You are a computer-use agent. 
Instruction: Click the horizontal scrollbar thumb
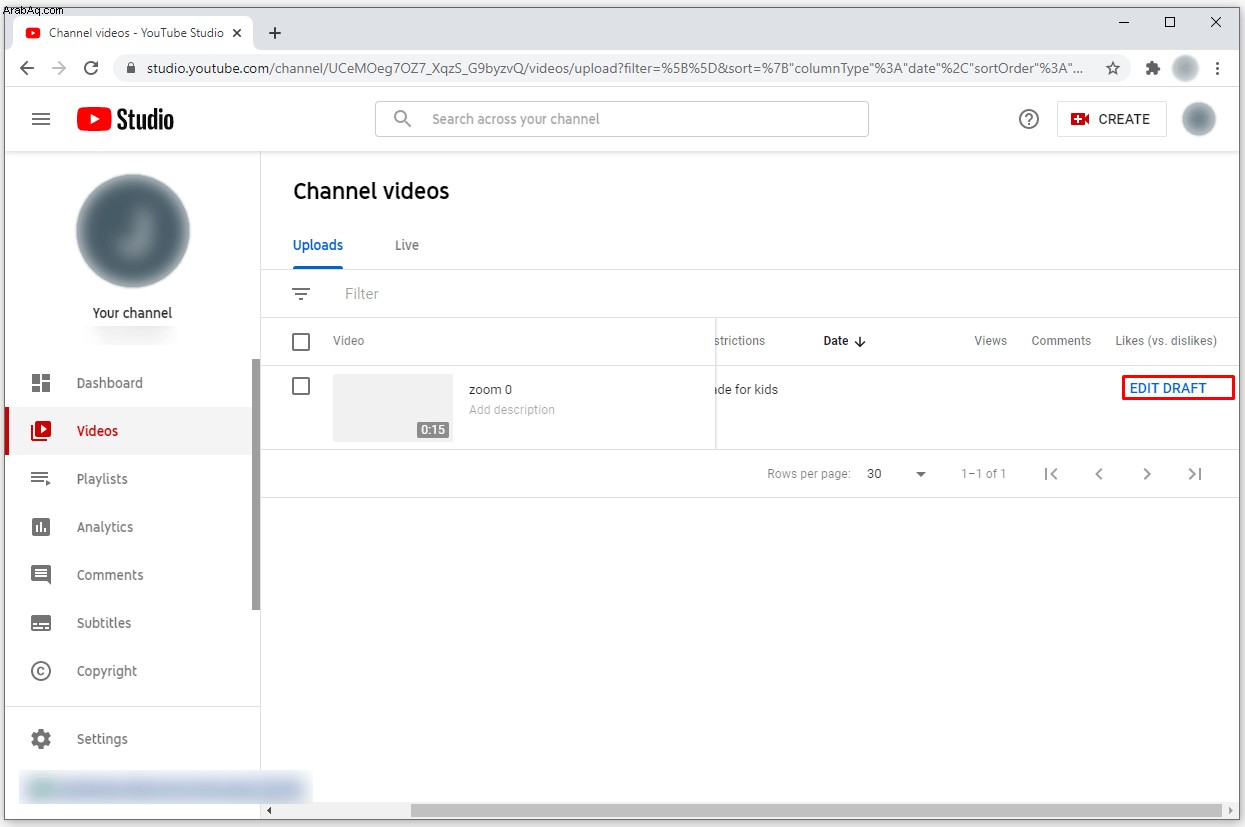click(x=816, y=810)
